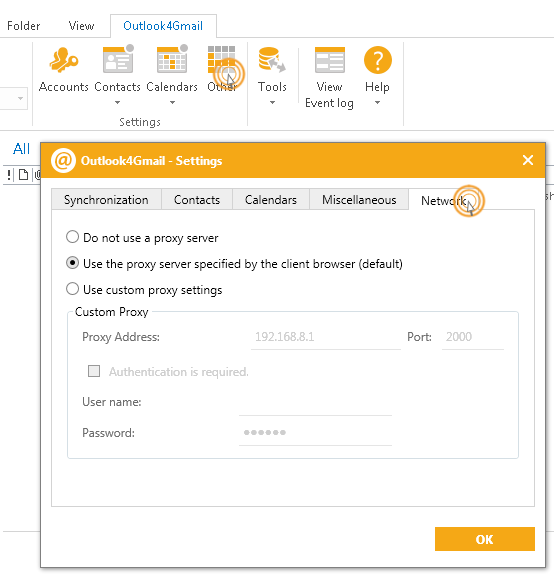Viewport: 554px width, 580px height.
Task: Open the Accounts settings icon
Action: (x=64, y=60)
